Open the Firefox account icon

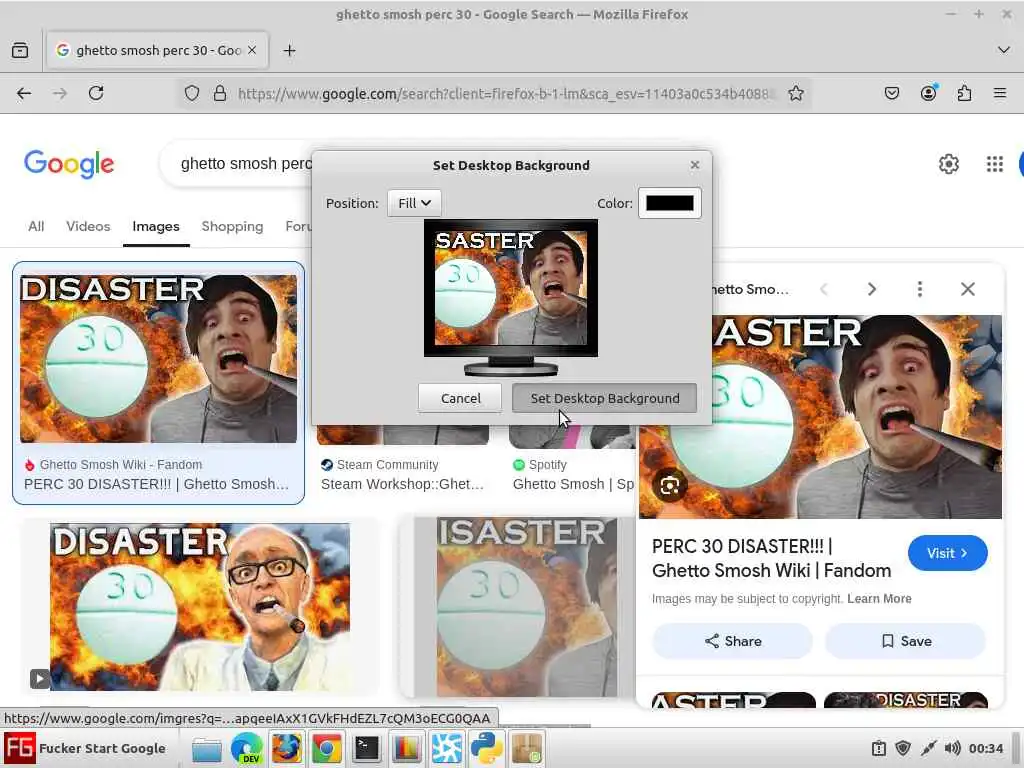coord(928,93)
